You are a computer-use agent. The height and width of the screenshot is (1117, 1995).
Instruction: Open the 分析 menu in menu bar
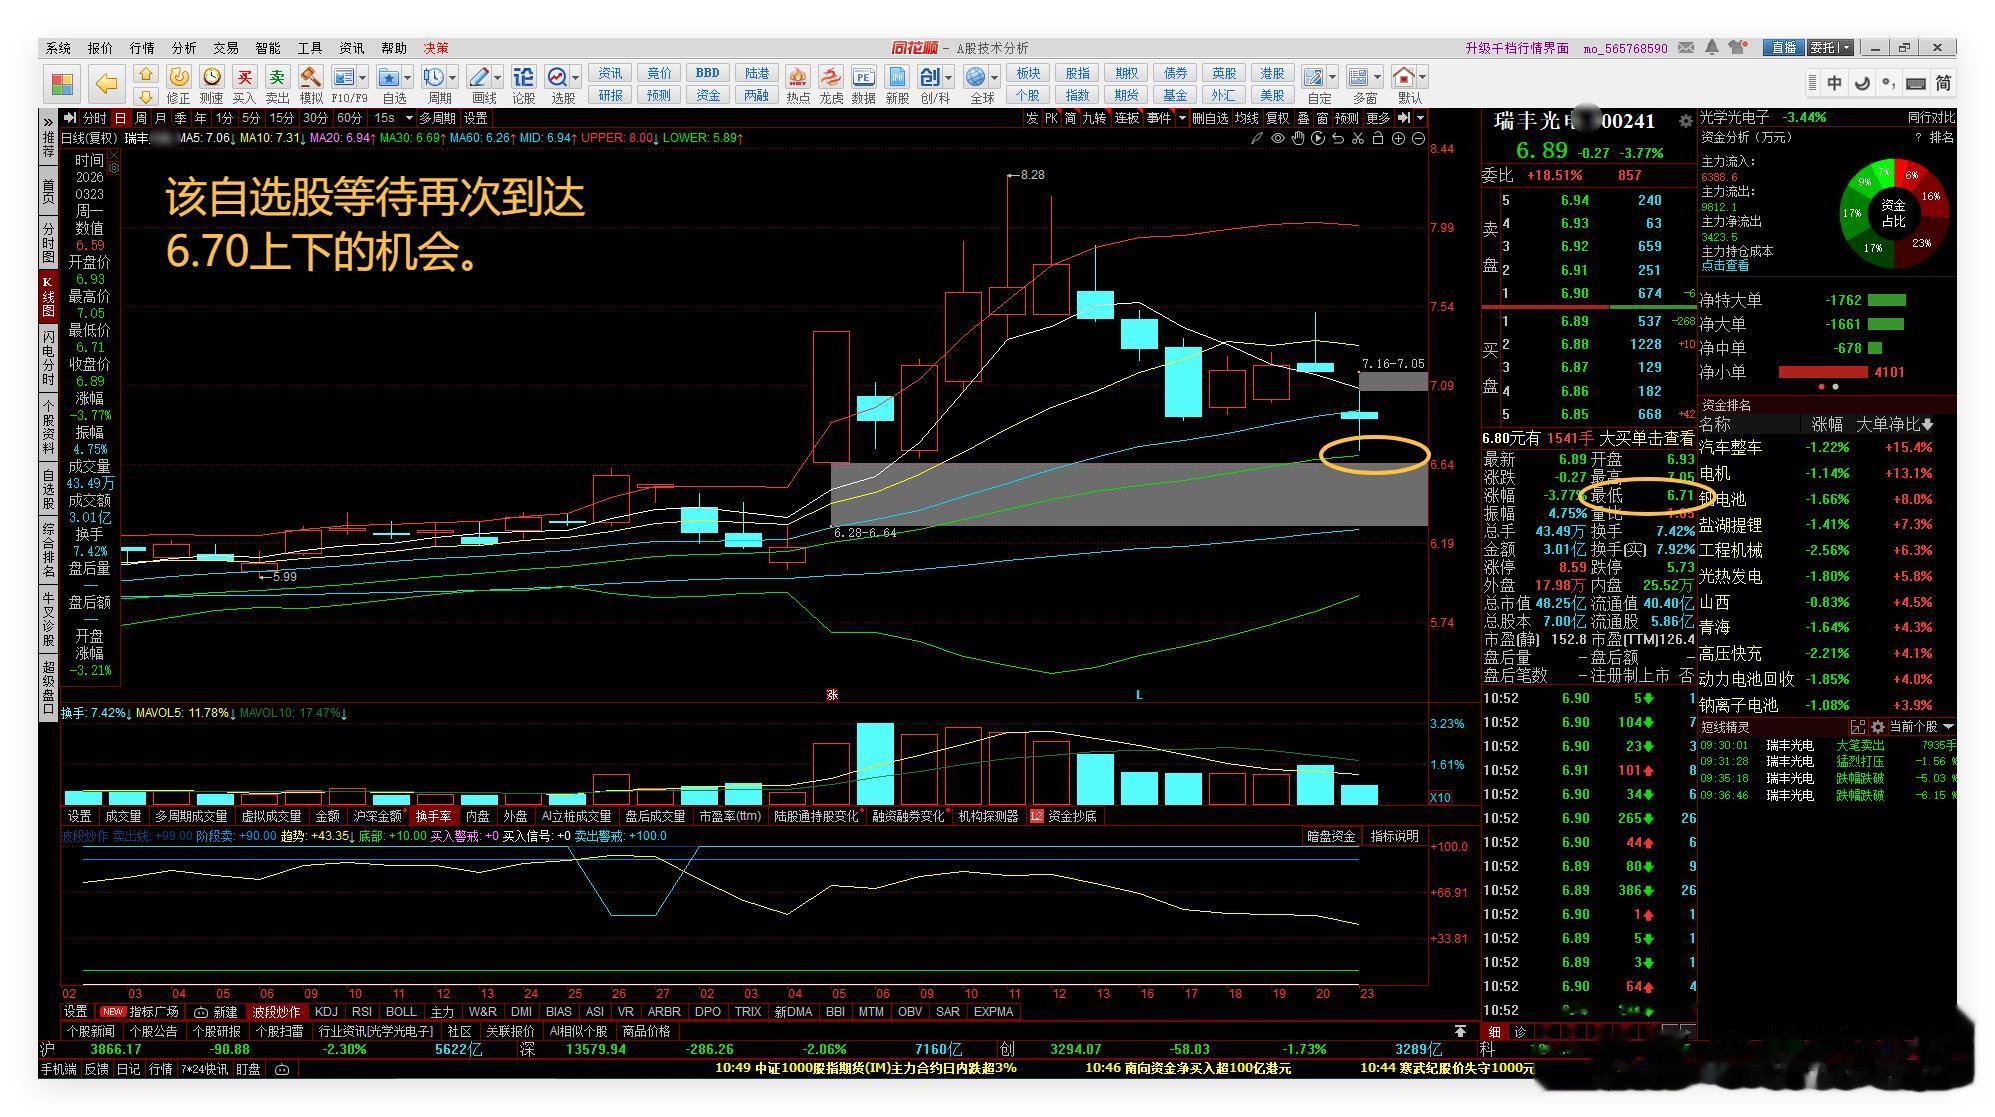tap(184, 48)
